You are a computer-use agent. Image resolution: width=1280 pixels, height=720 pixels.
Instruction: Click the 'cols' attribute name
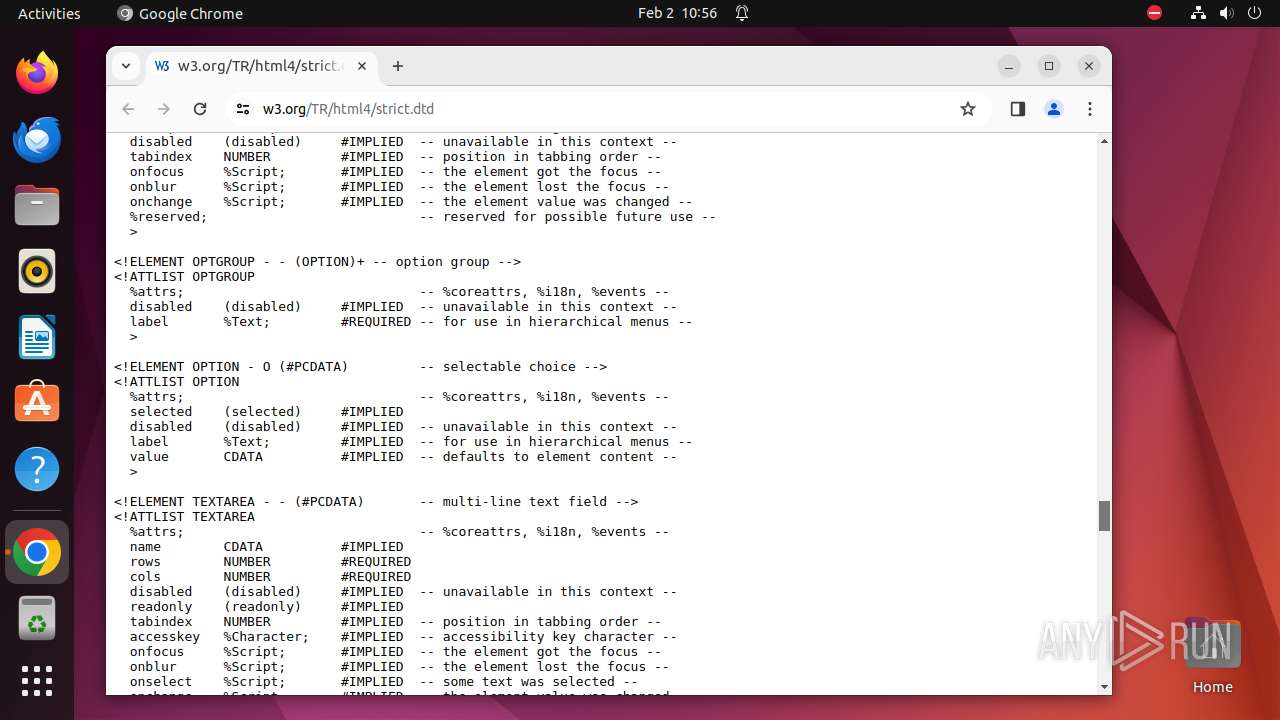coord(145,577)
